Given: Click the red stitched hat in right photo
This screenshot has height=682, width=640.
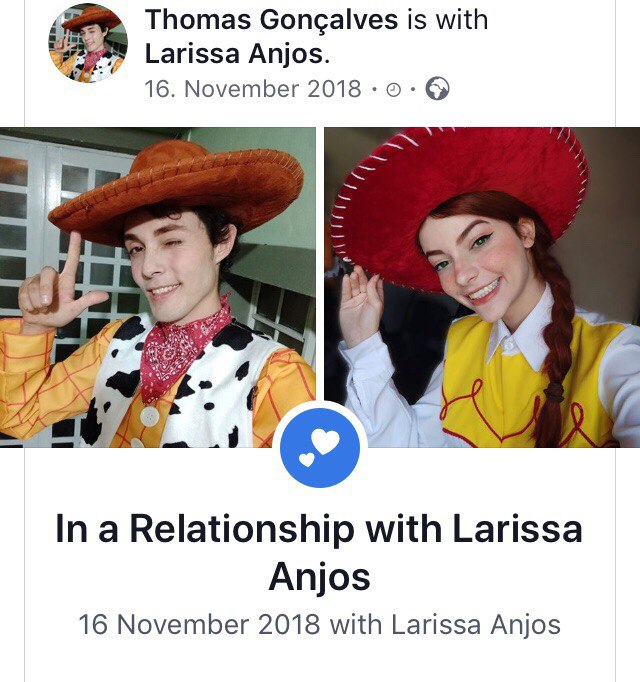Looking at the screenshot, I should tap(459, 202).
